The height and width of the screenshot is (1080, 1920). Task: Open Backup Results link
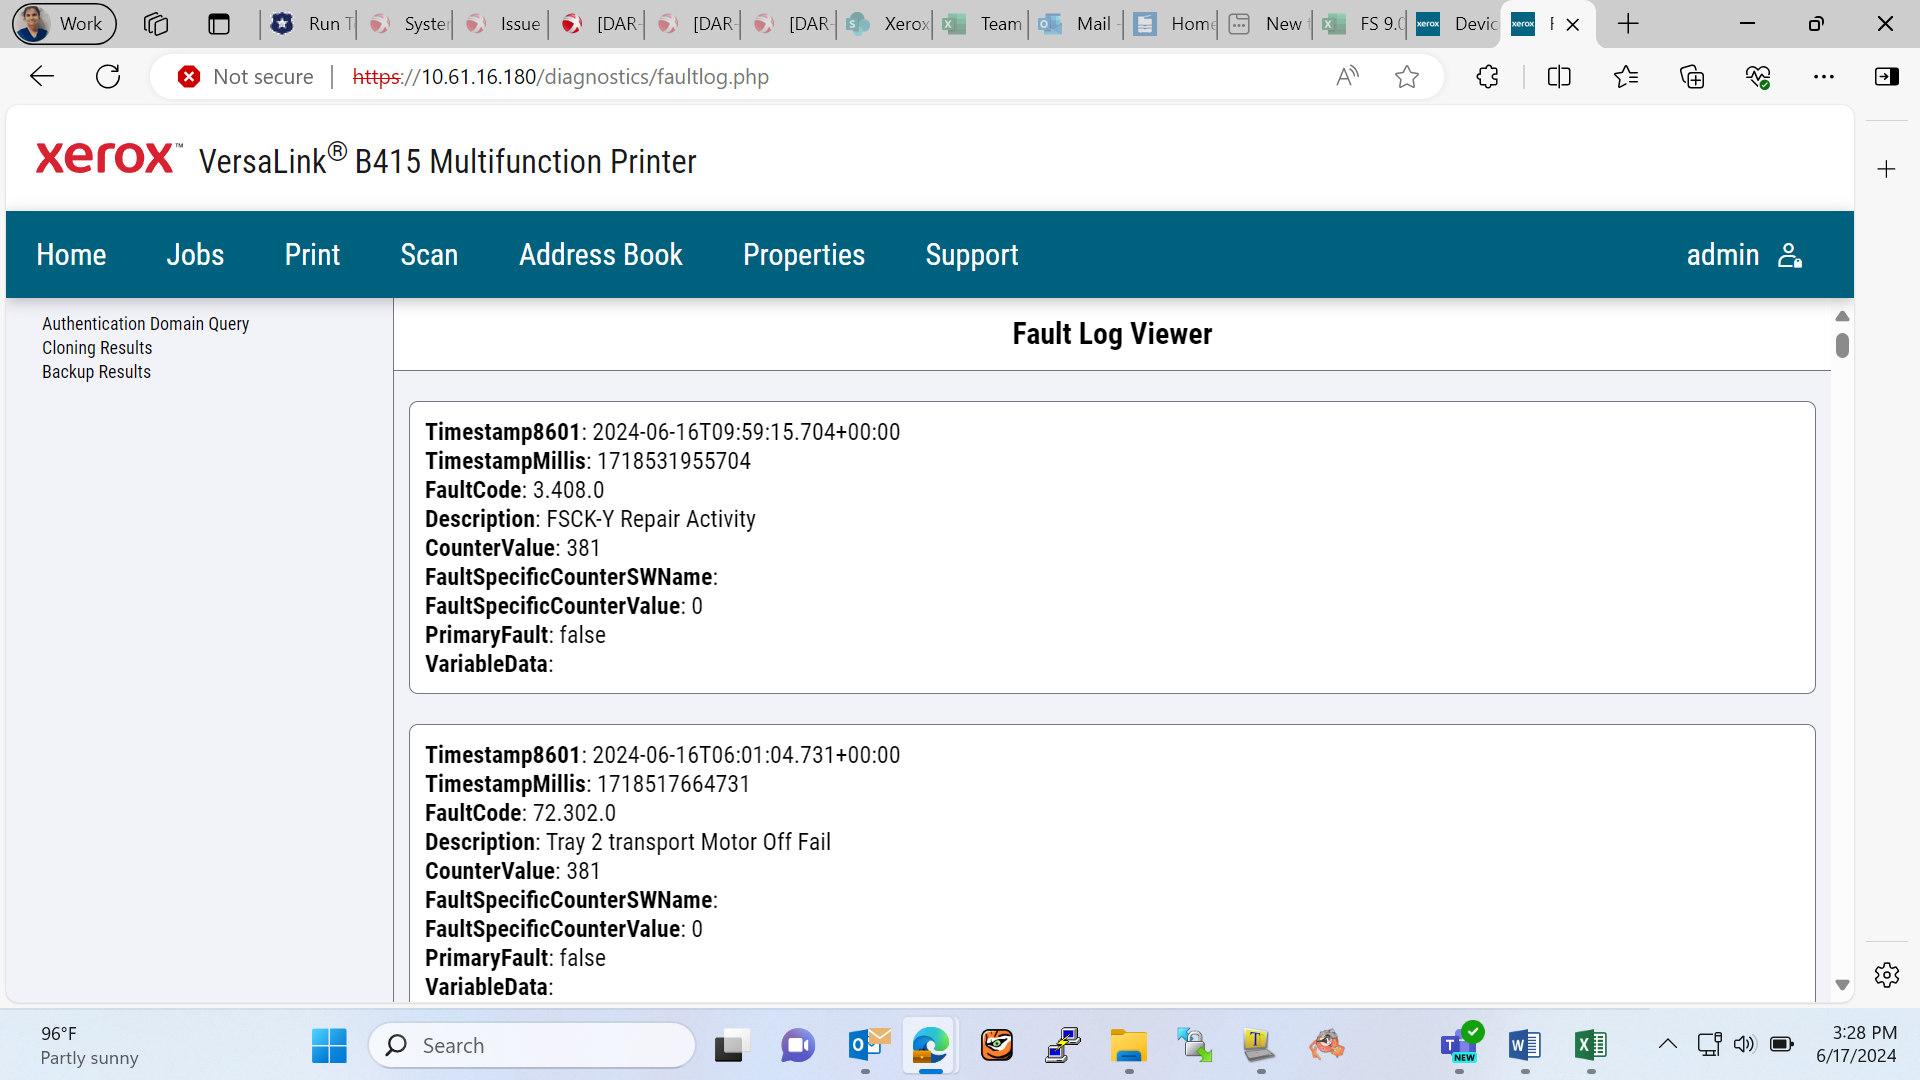click(96, 372)
